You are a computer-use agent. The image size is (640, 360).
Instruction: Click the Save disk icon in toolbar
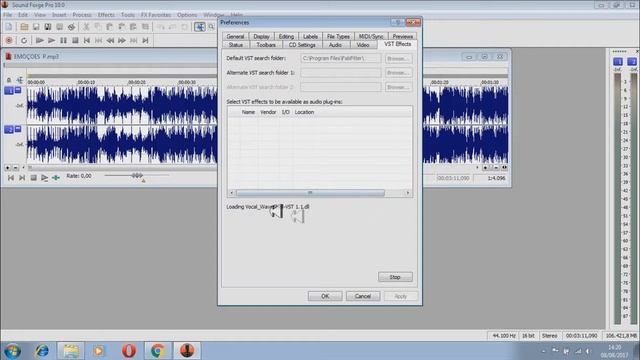(36, 27)
